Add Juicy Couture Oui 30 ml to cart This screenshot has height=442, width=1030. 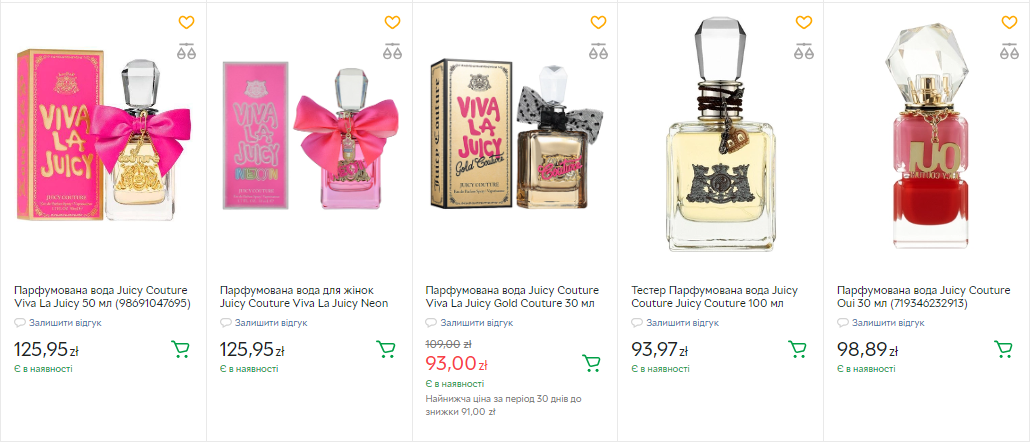pos(1003,349)
